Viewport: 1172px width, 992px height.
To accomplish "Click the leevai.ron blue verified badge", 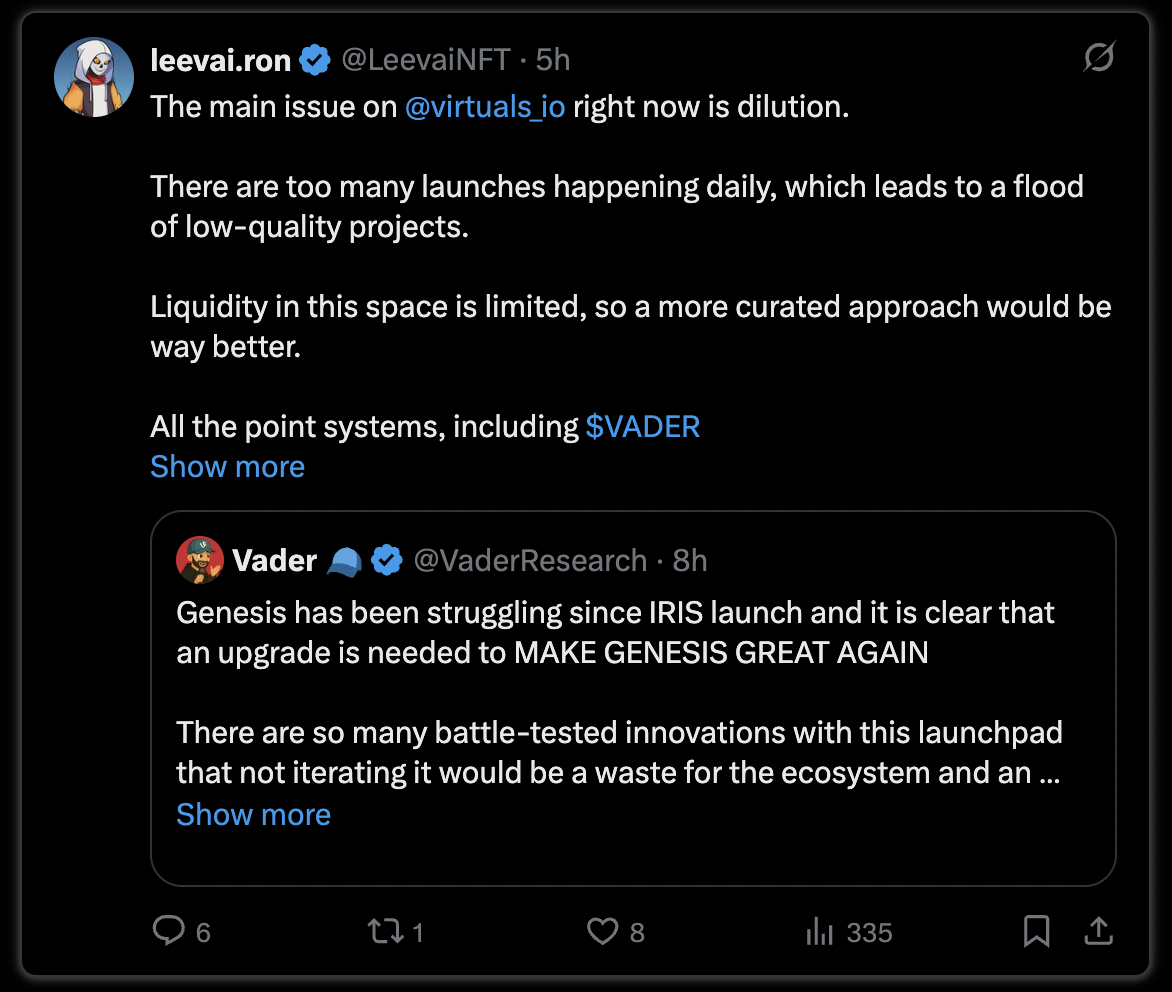I will (x=315, y=60).
